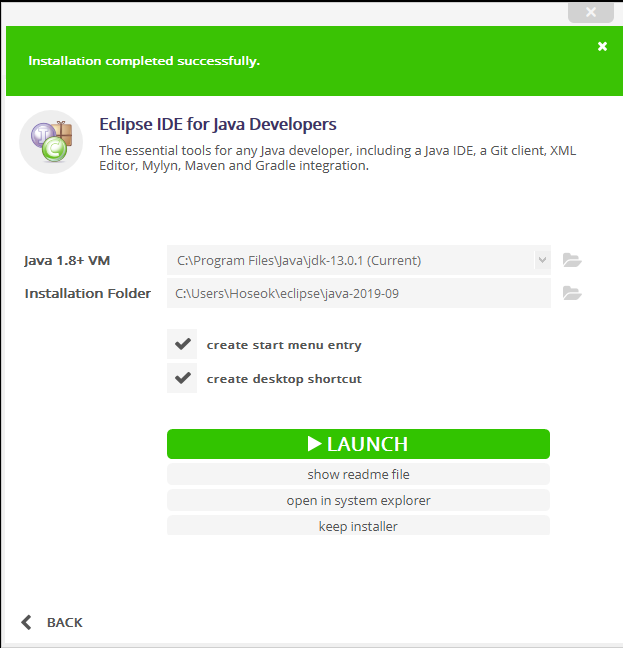
Task: Click the Eclipse Java package product icon
Action: (51, 142)
